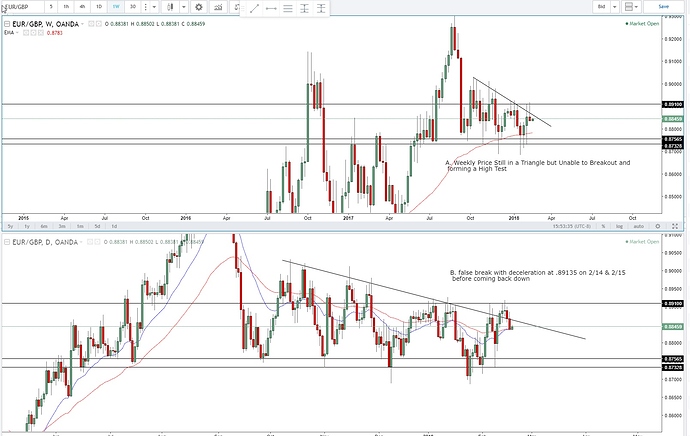Screen dimensions: 690x436
Task: Open more timeframes three-dot menu
Action: tap(146, 7)
